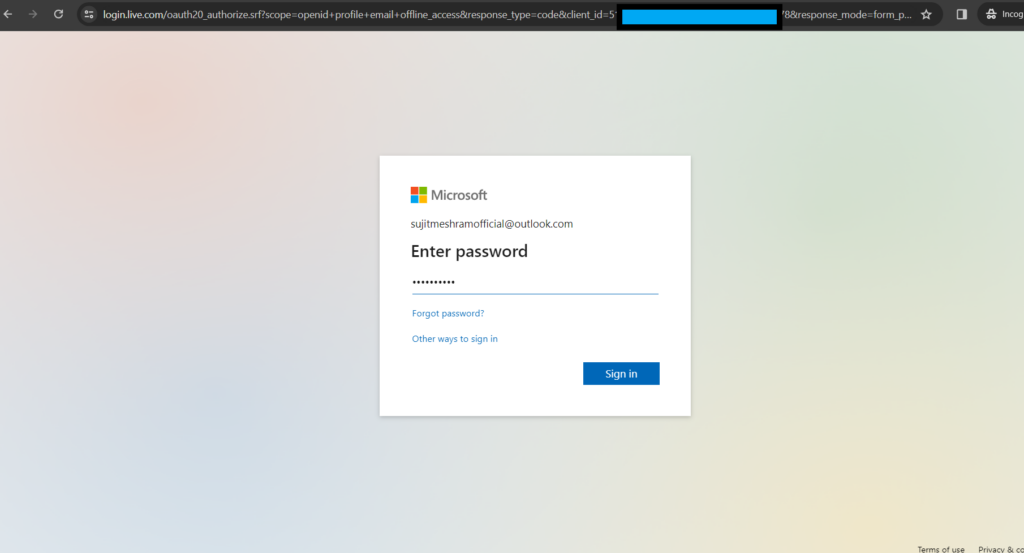
Task: Click the sujitmeshramofficial@outlook.com account email
Action: point(492,224)
